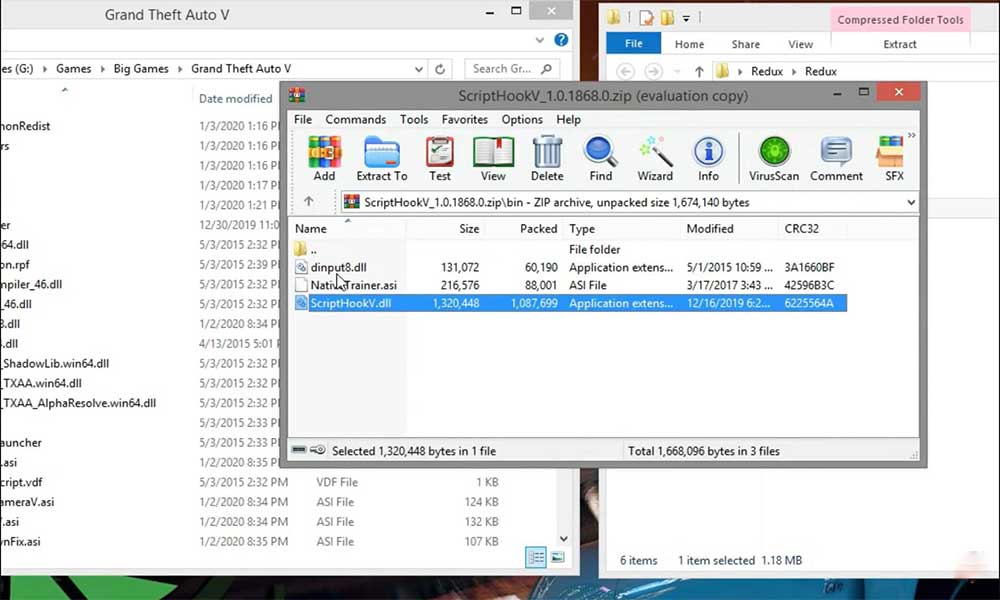Switch to large icons view in Explorer
The width and height of the screenshot is (1000, 600).
(557, 558)
